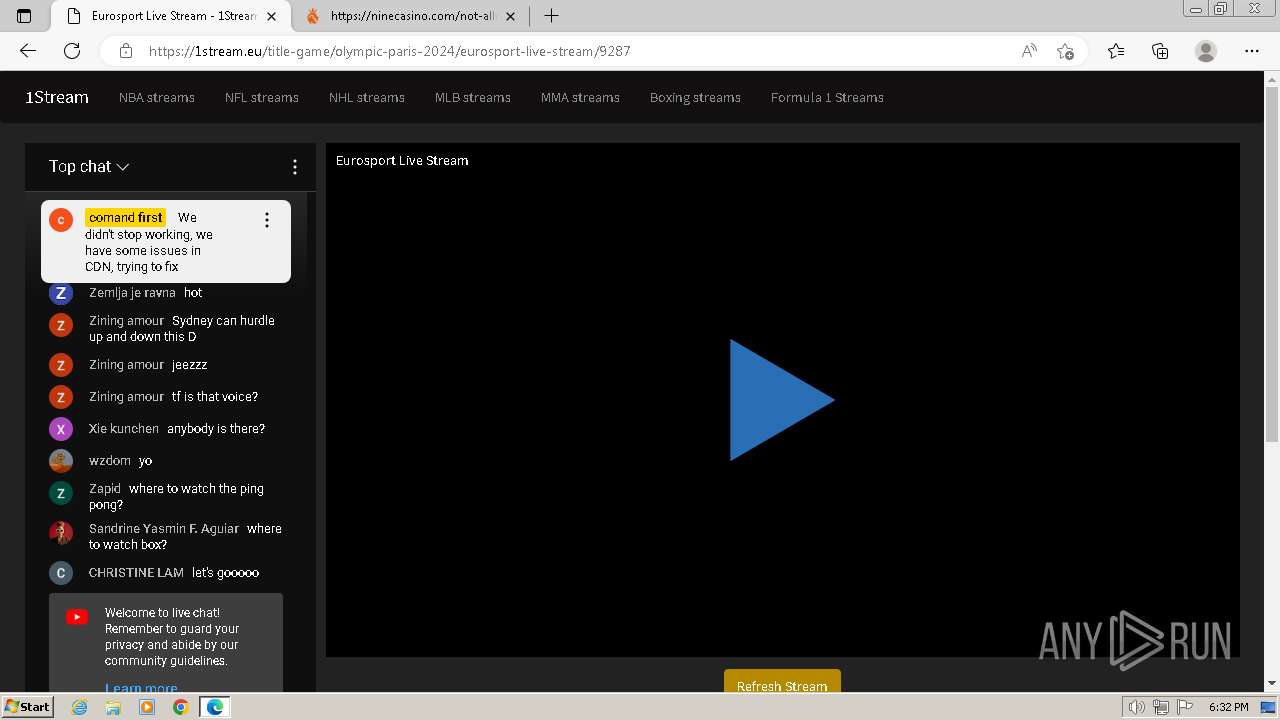The image size is (1280, 720).
Task: Expand the Top chat dropdown
Action: pos(89,167)
